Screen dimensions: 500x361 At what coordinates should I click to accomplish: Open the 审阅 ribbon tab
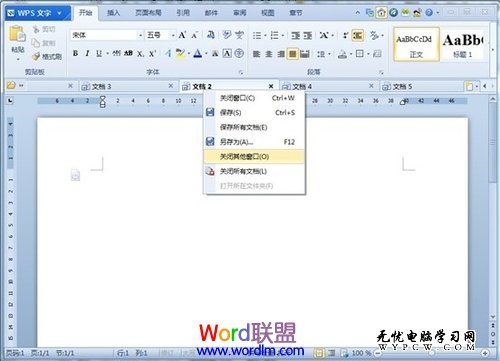pos(239,13)
